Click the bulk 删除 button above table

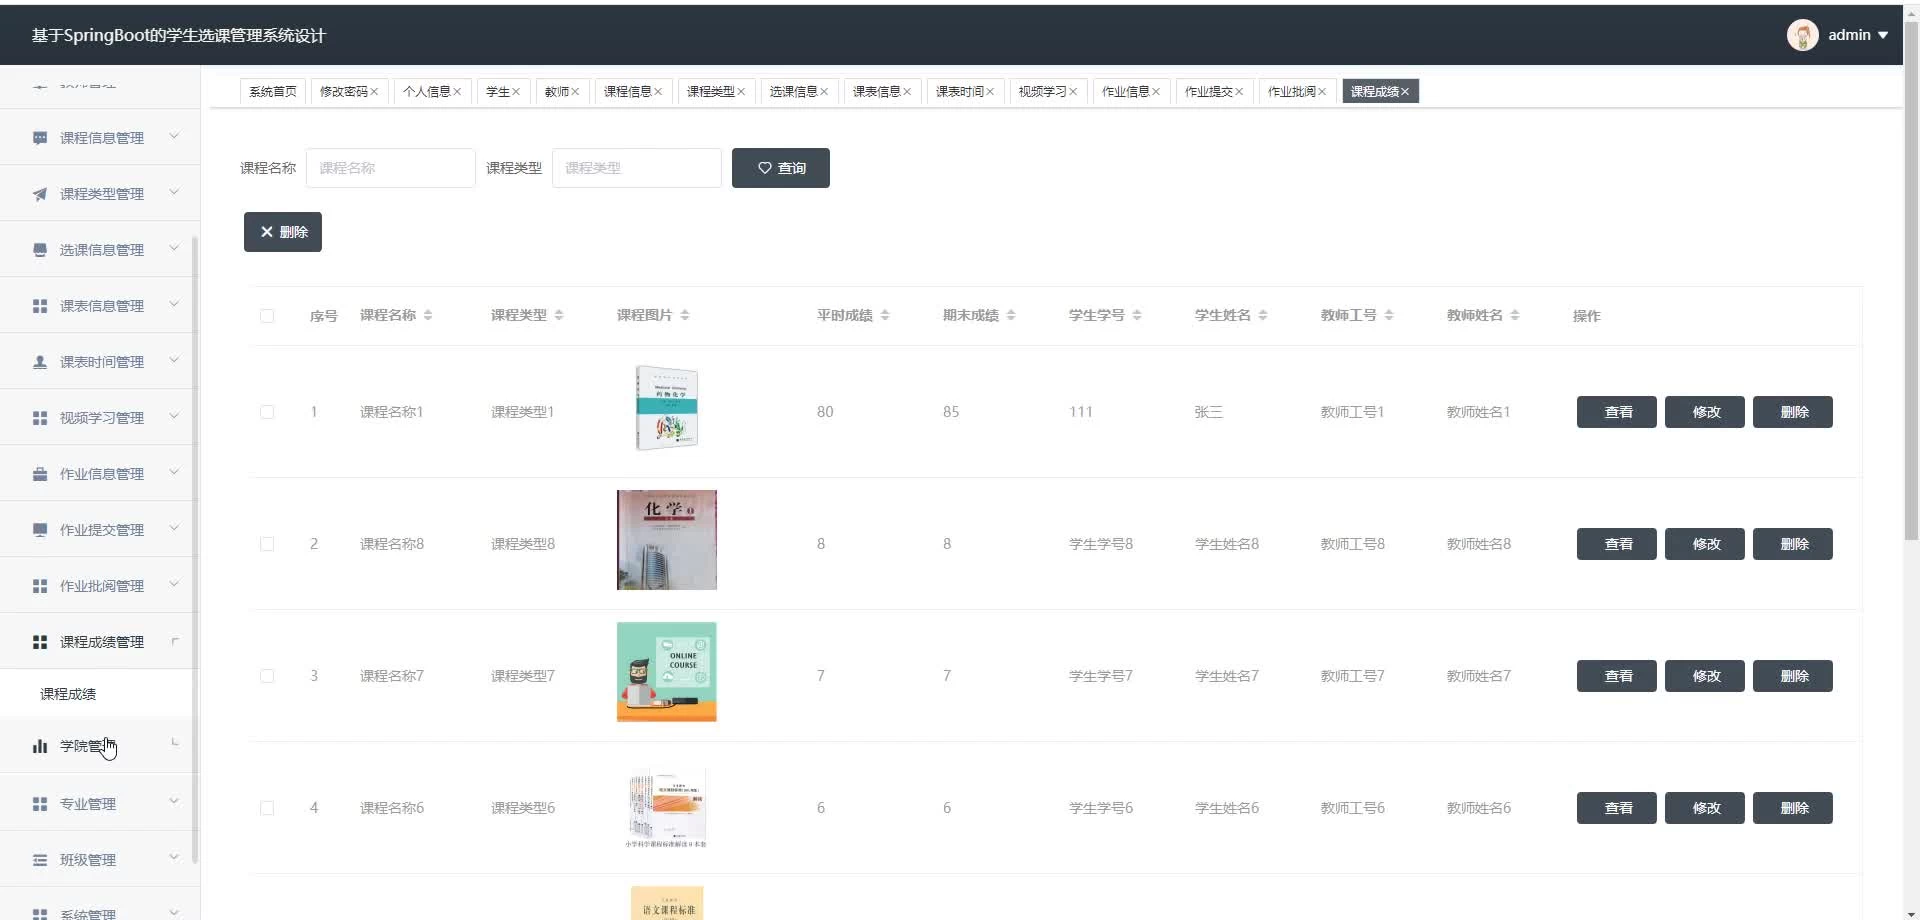(x=283, y=232)
